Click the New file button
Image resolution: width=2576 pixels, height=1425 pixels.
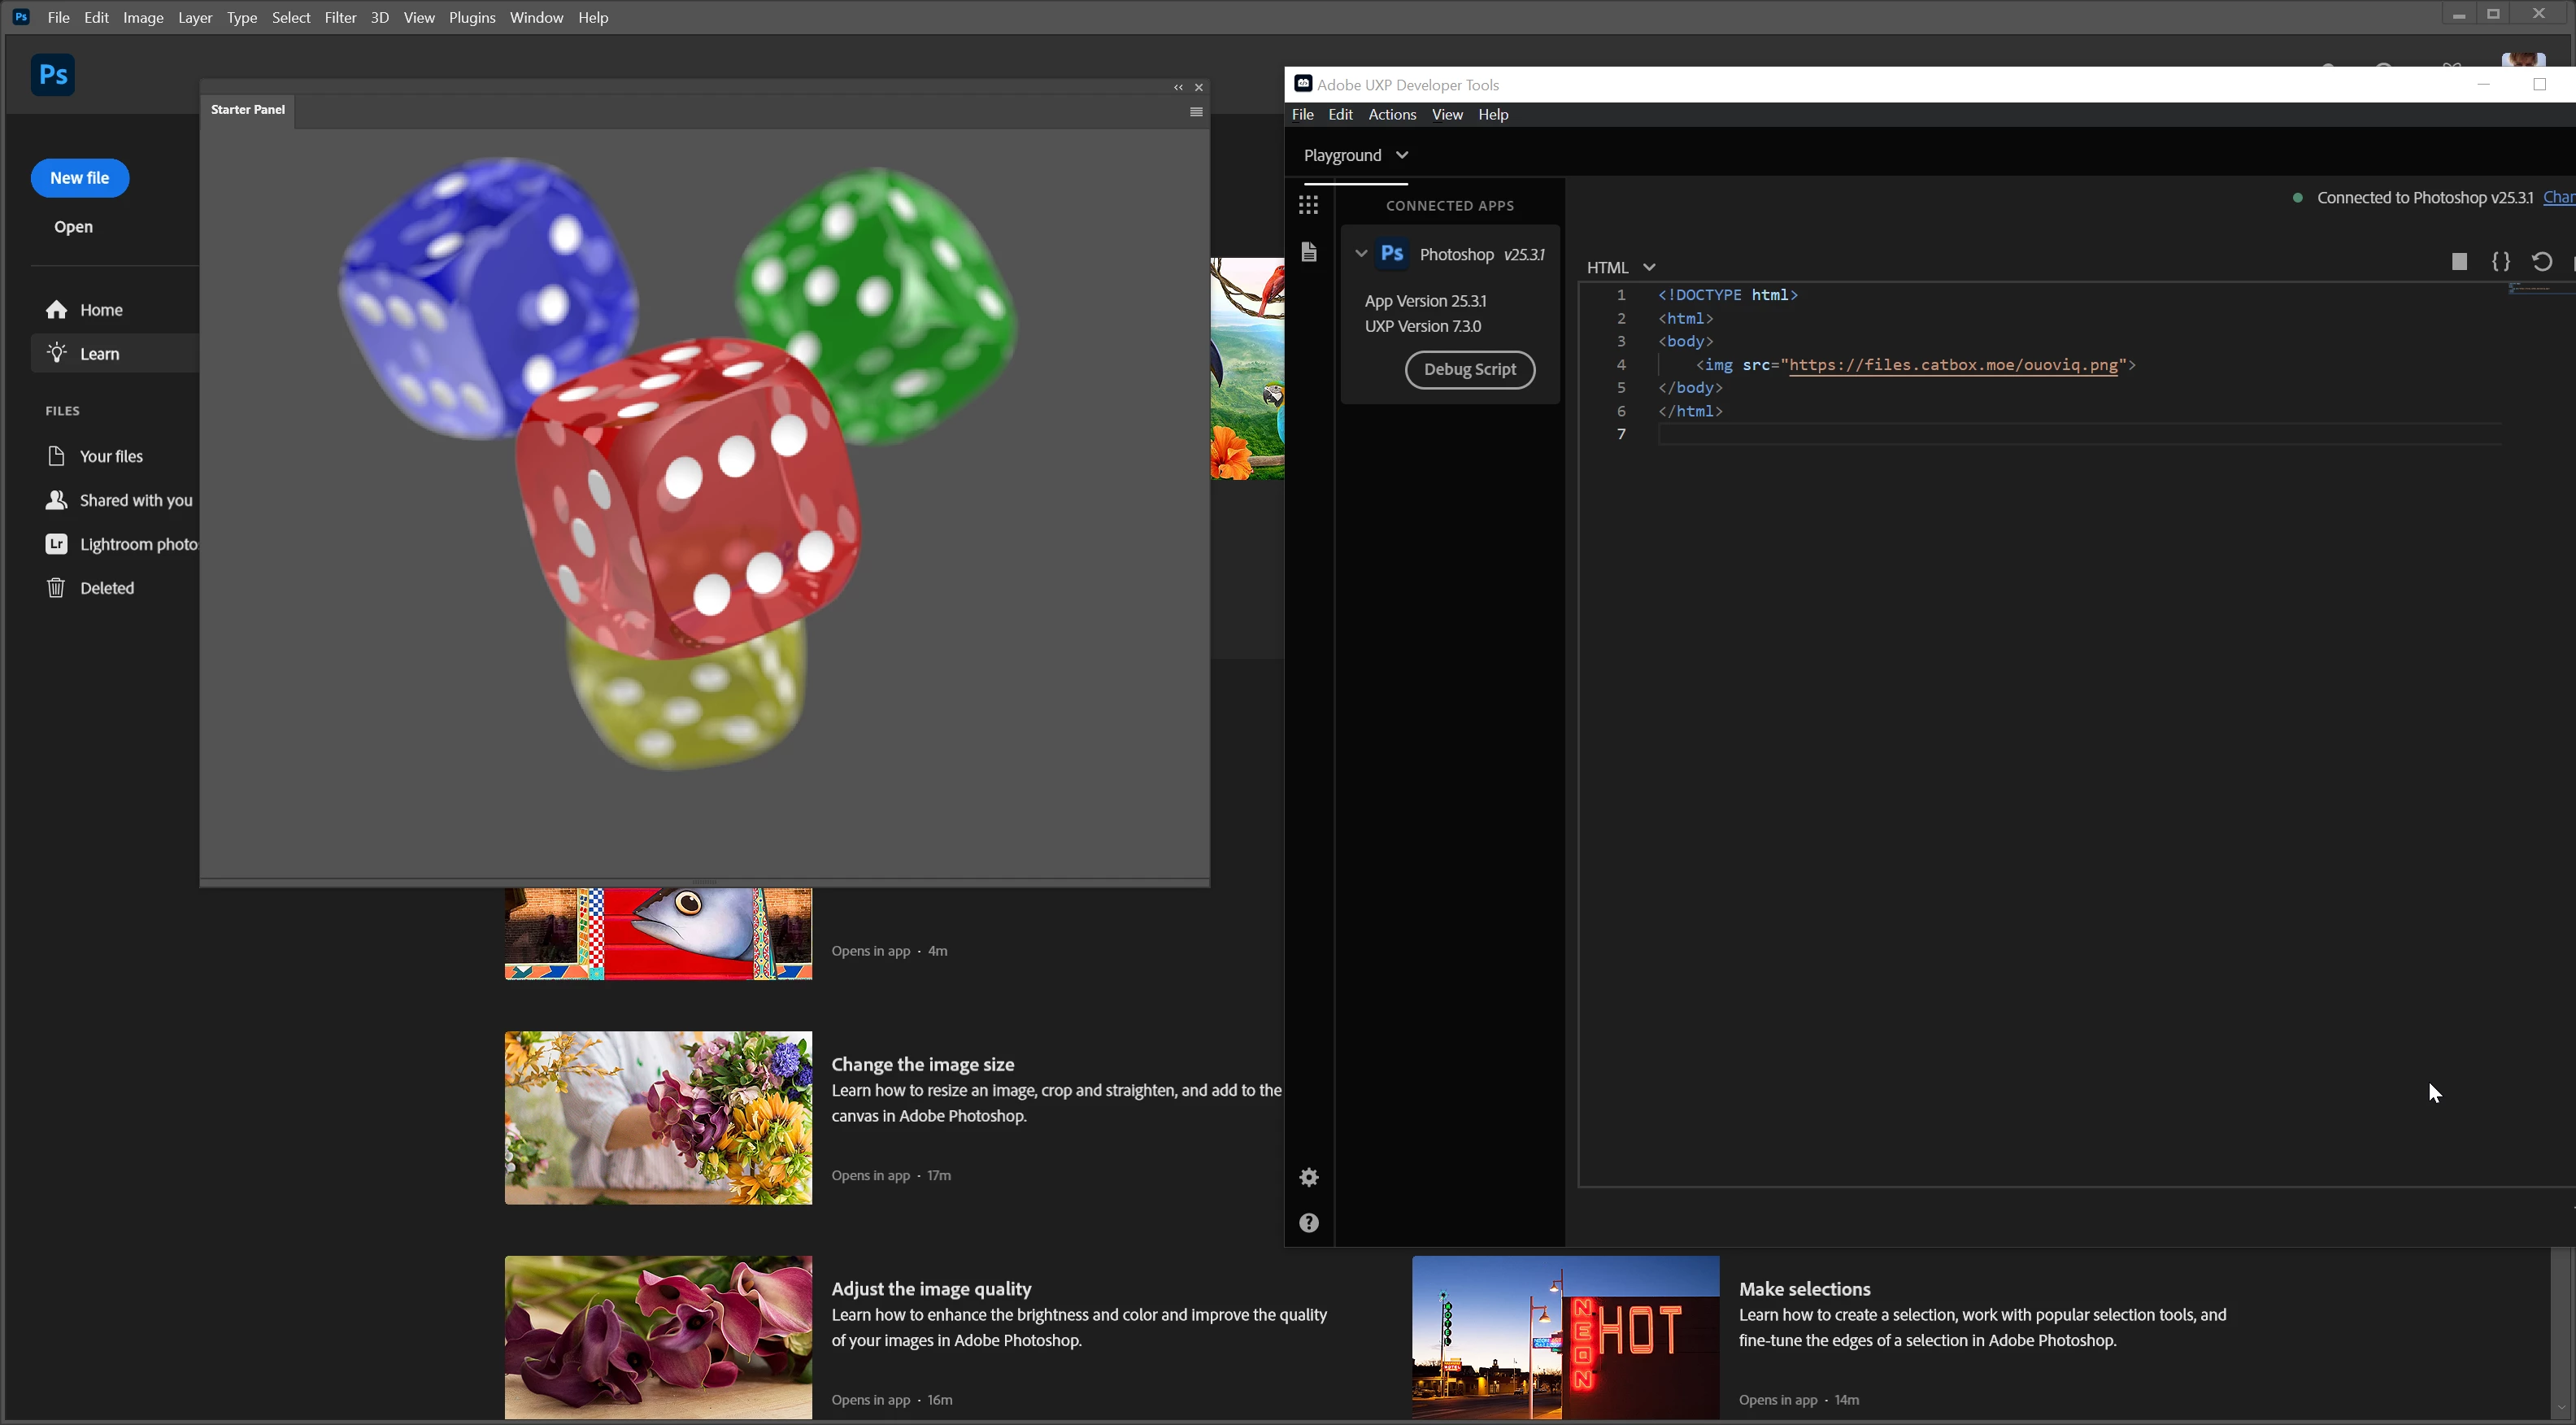point(79,178)
